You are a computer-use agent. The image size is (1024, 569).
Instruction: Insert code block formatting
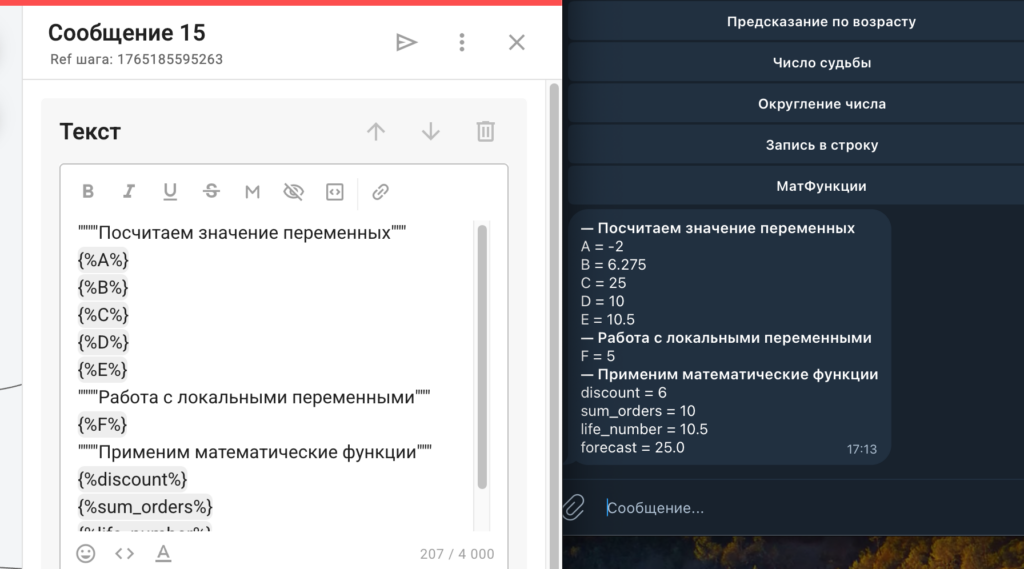click(334, 192)
